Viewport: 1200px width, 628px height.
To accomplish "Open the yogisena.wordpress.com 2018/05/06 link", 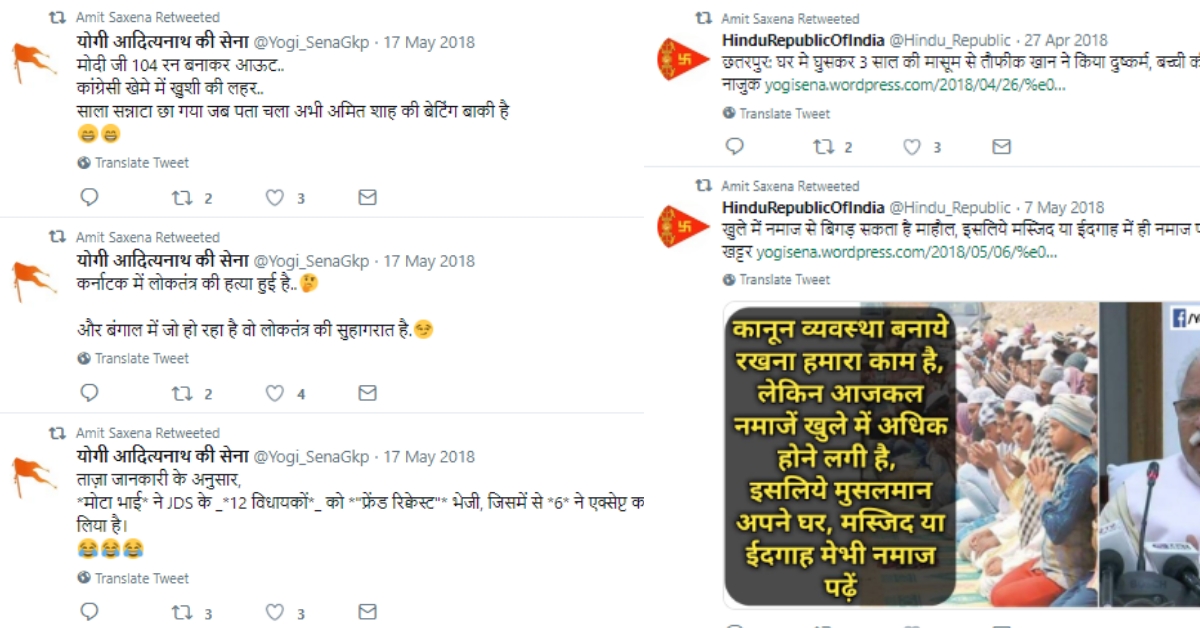I will point(907,252).
